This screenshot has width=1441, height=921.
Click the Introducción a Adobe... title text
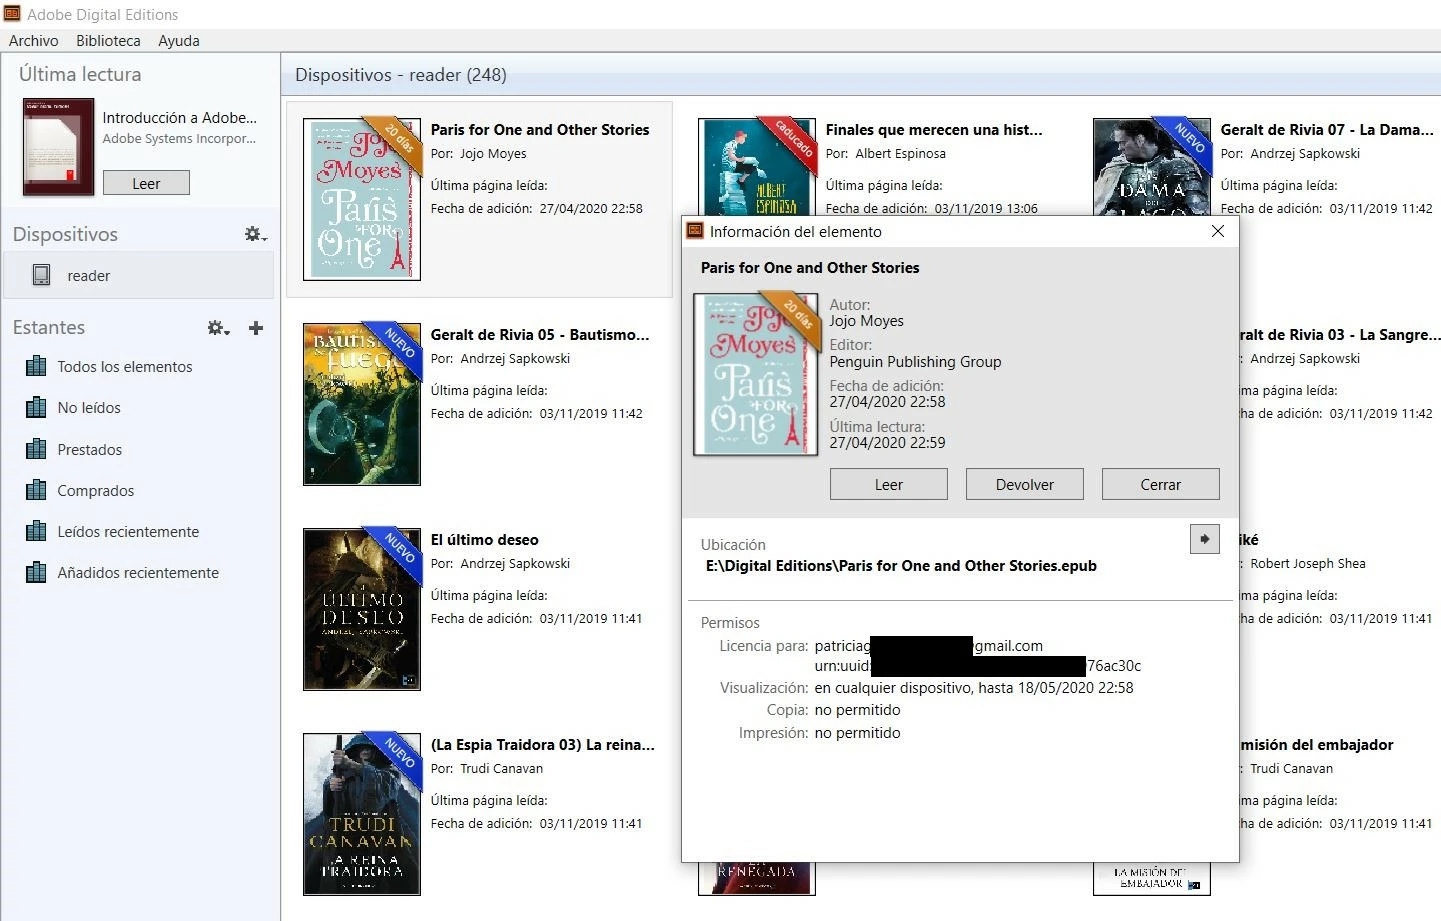point(180,118)
